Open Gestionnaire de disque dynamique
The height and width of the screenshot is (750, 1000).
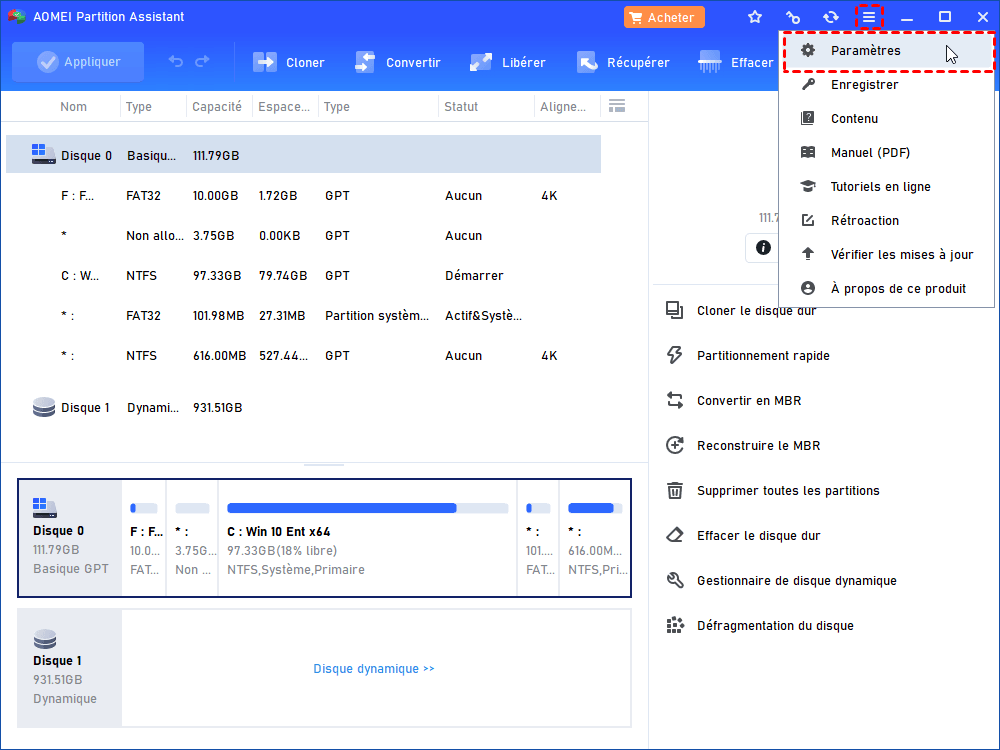coord(781,580)
